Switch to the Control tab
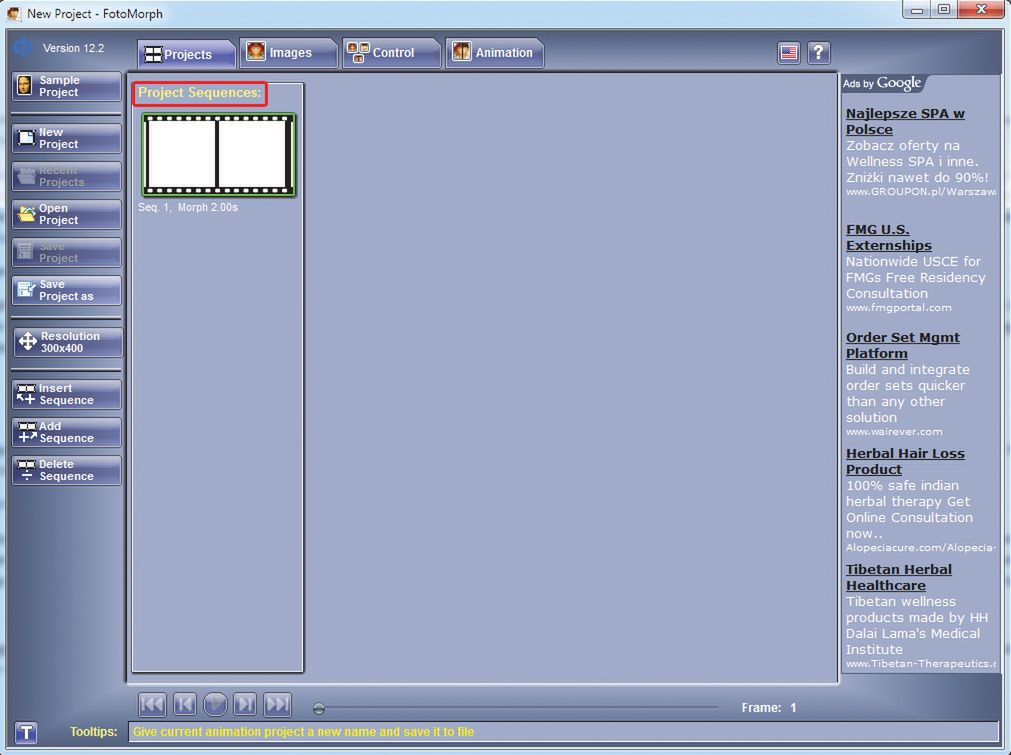The height and width of the screenshot is (755, 1011). click(x=391, y=53)
